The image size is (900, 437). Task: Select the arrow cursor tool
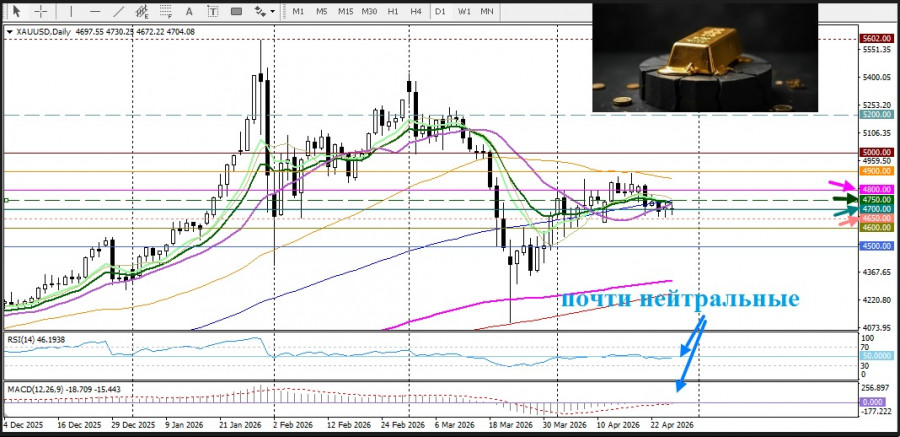click(x=16, y=11)
